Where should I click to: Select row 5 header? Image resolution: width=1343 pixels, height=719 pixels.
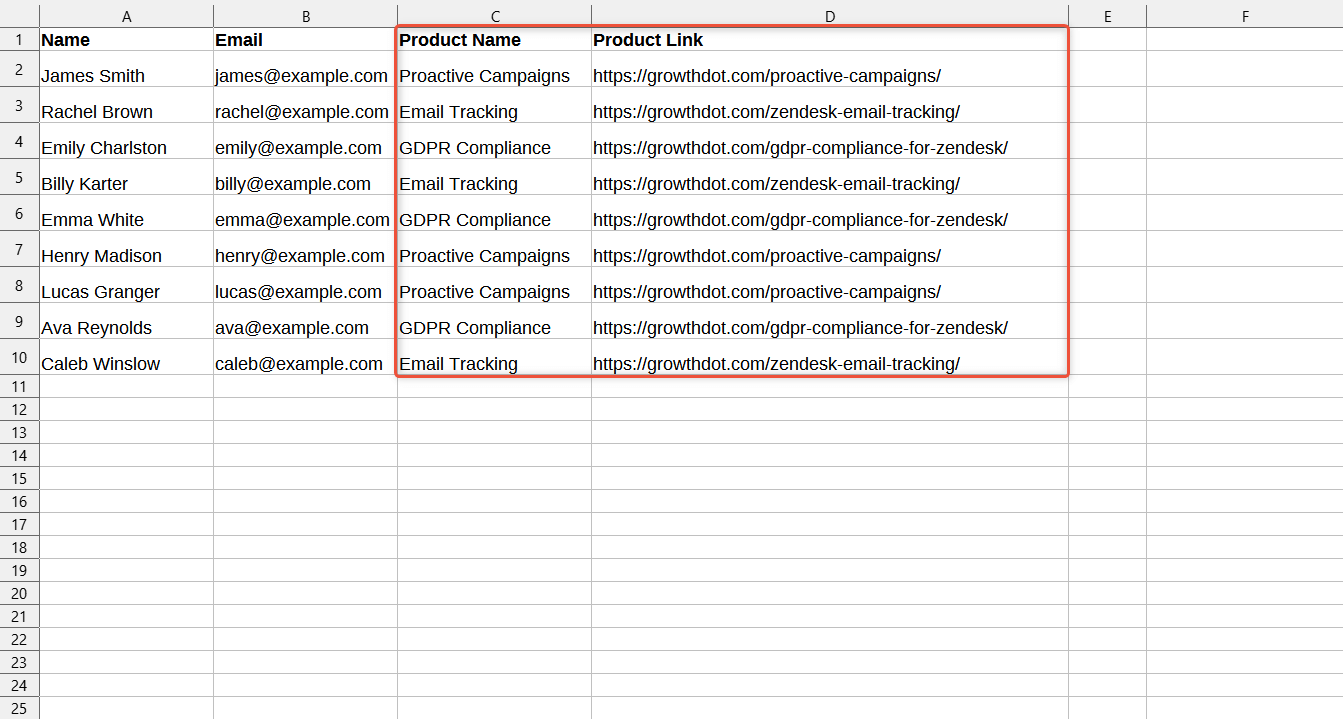coord(19,177)
